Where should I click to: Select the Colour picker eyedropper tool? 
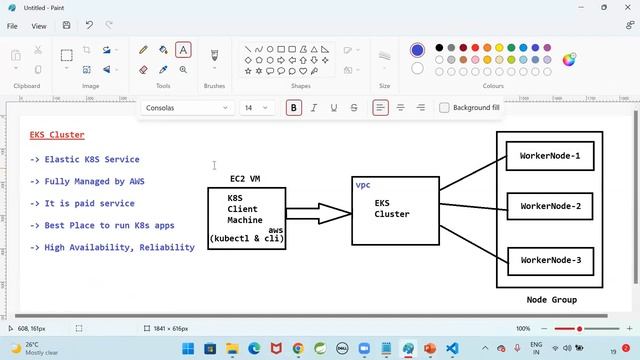tap(163, 69)
